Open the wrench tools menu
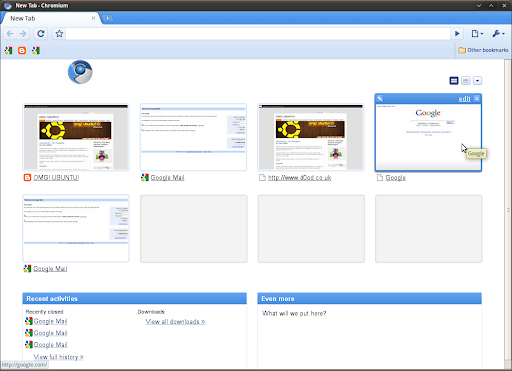The height and width of the screenshot is (371, 512). pyautogui.click(x=498, y=34)
